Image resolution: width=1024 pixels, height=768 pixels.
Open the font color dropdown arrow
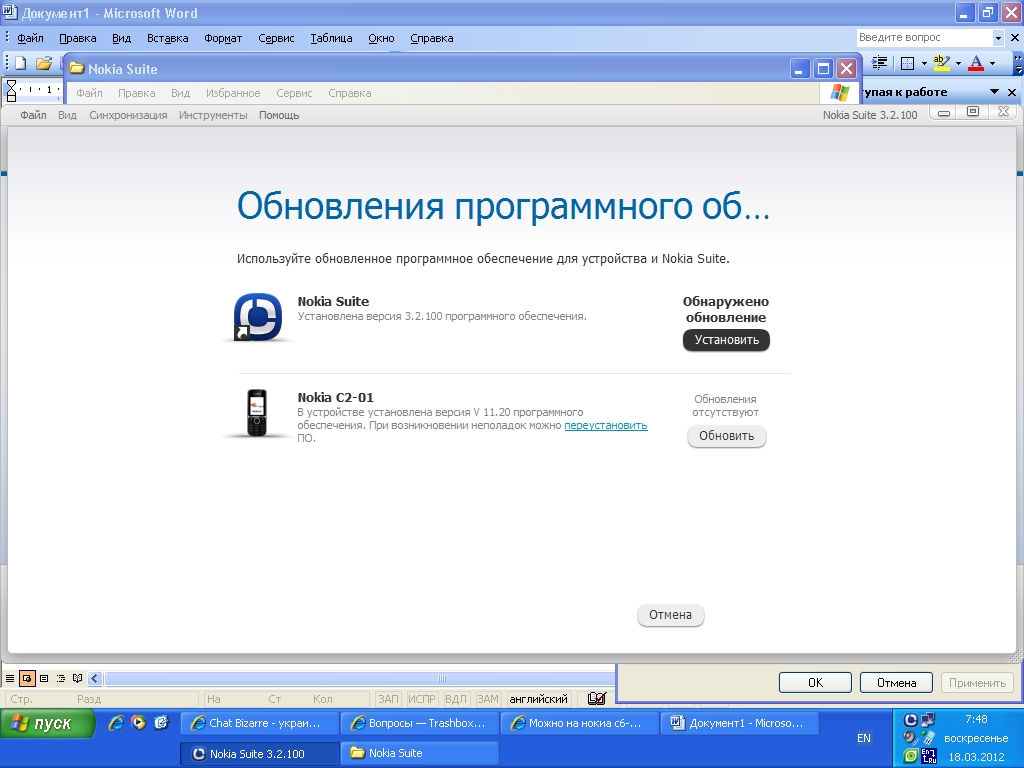point(992,63)
